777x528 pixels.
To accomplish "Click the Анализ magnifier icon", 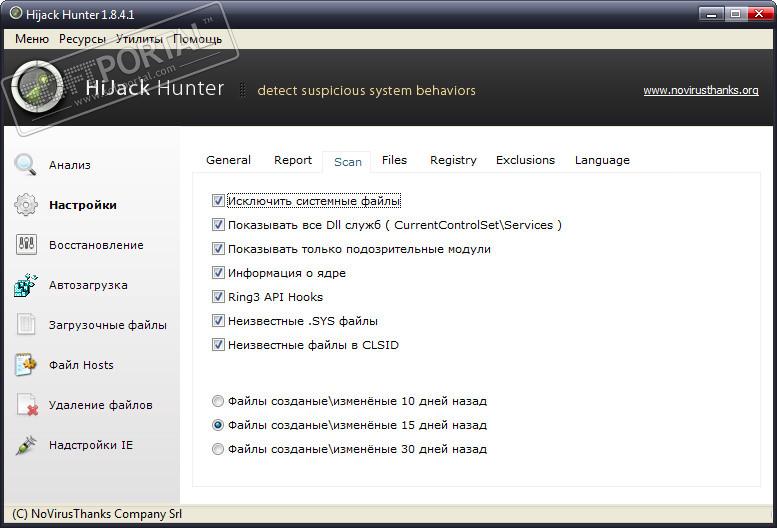I will pos(25,165).
